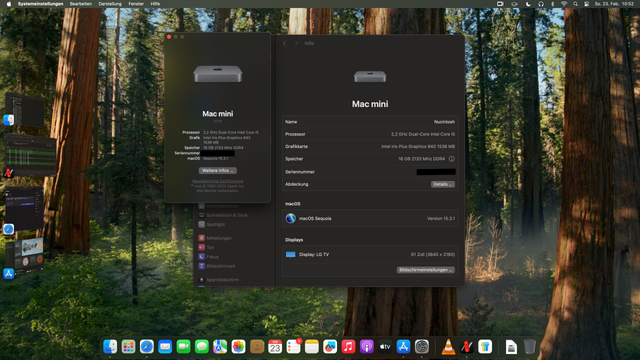Click the Name row value Nucintosh
This screenshot has height=360, width=640.
[x=444, y=122]
